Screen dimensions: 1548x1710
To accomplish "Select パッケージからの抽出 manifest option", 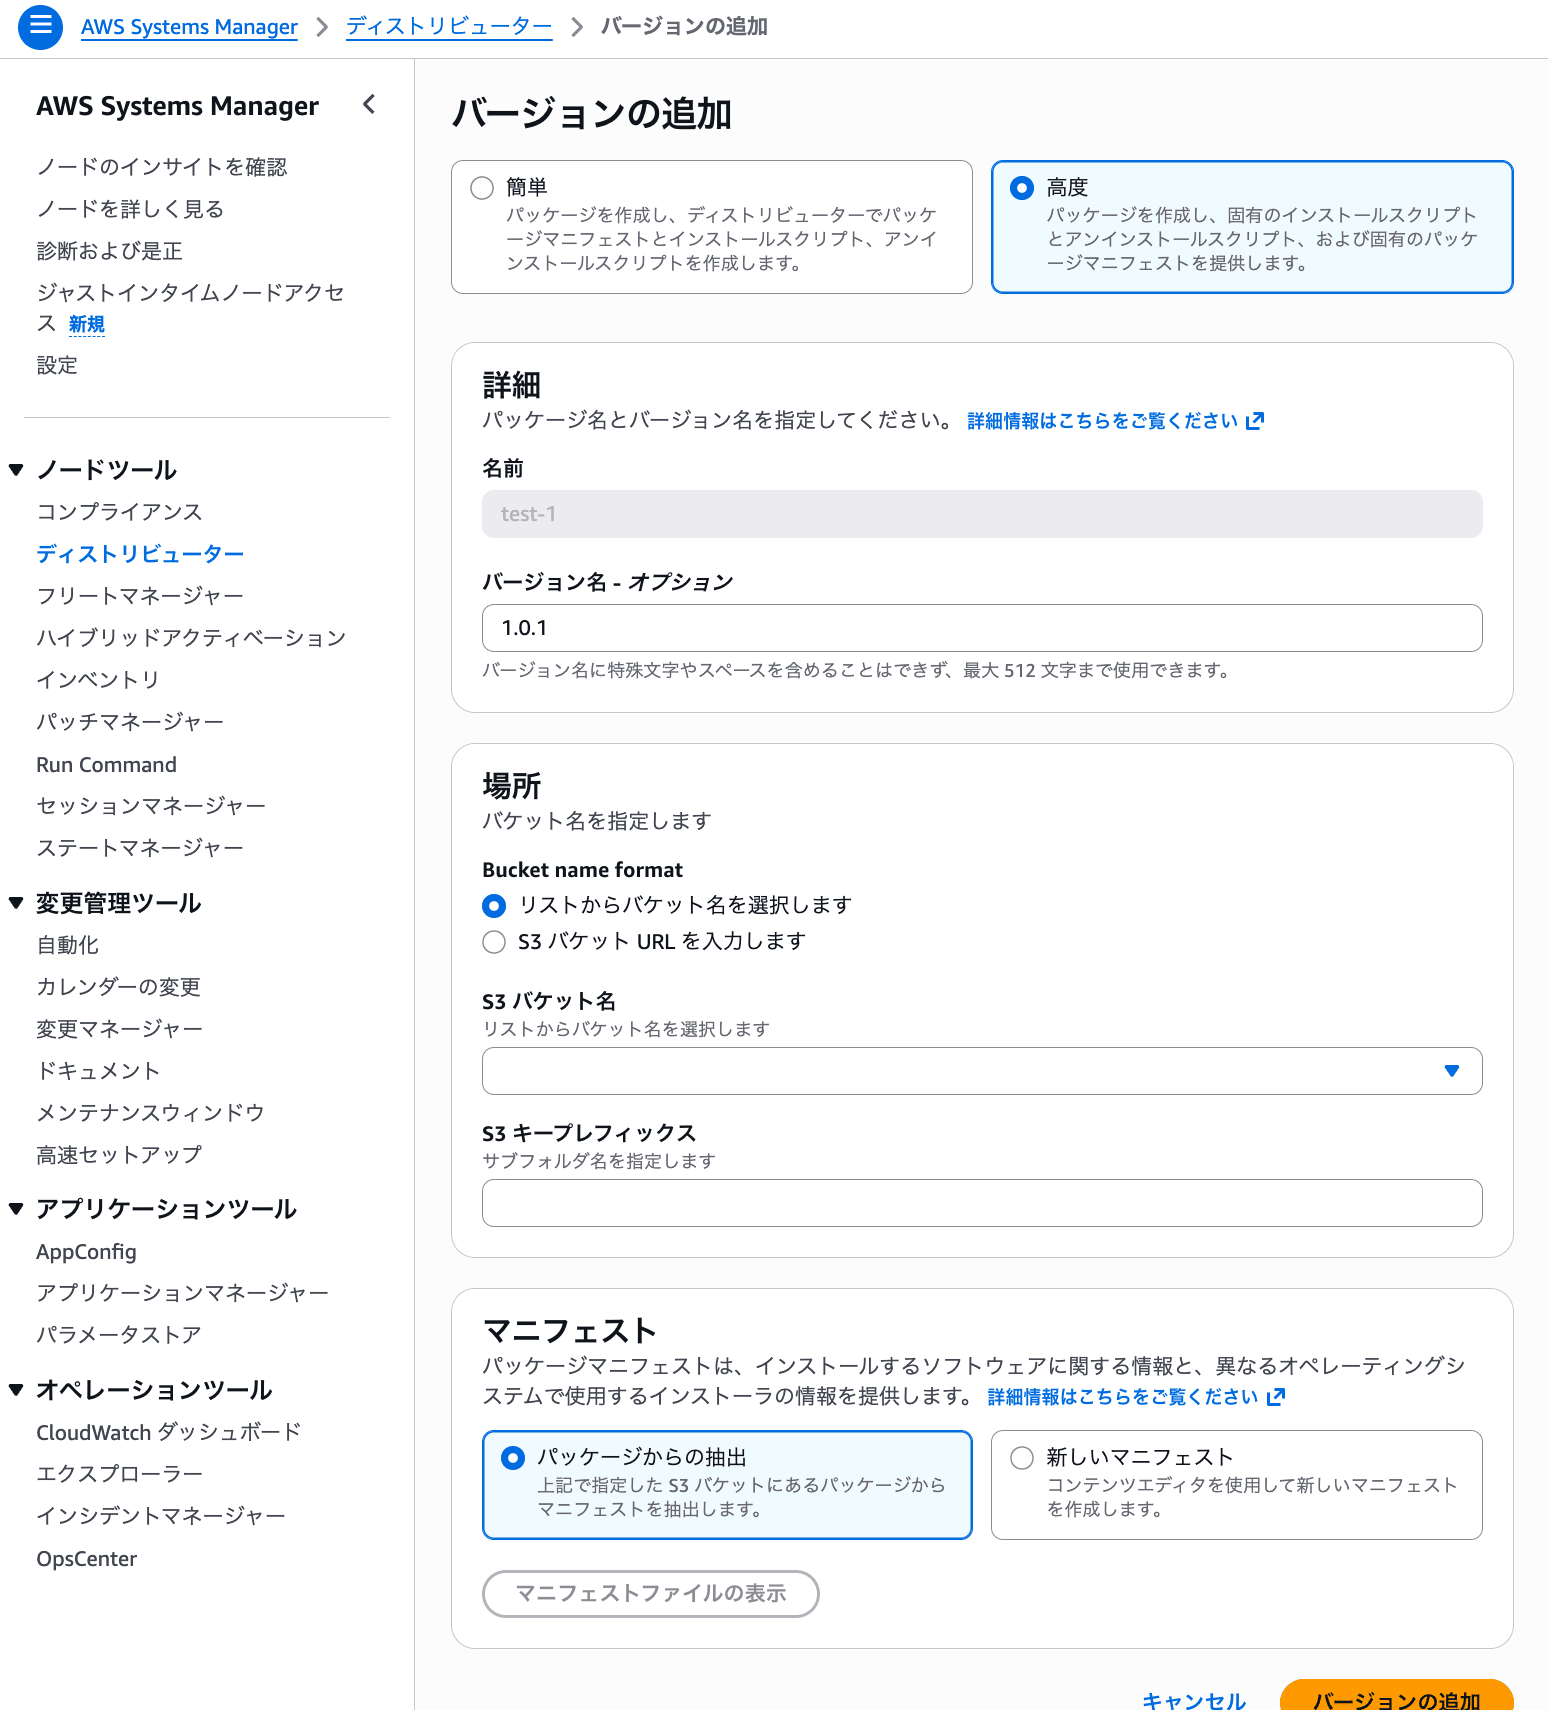I will [x=727, y=1485].
